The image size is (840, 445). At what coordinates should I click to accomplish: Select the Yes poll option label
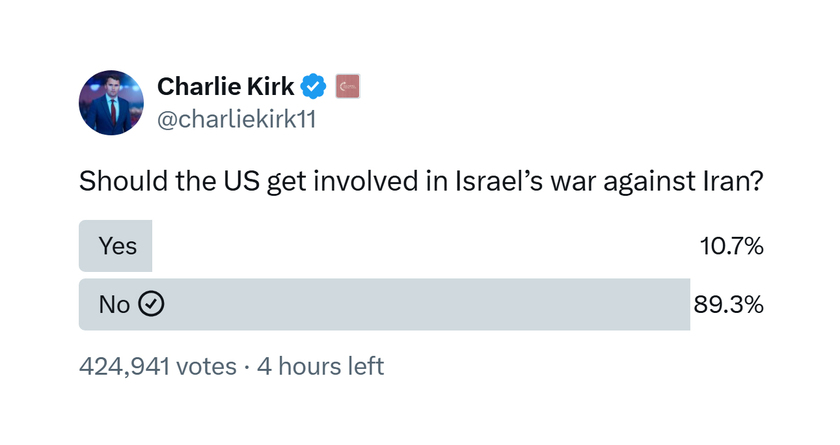pos(118,246)
